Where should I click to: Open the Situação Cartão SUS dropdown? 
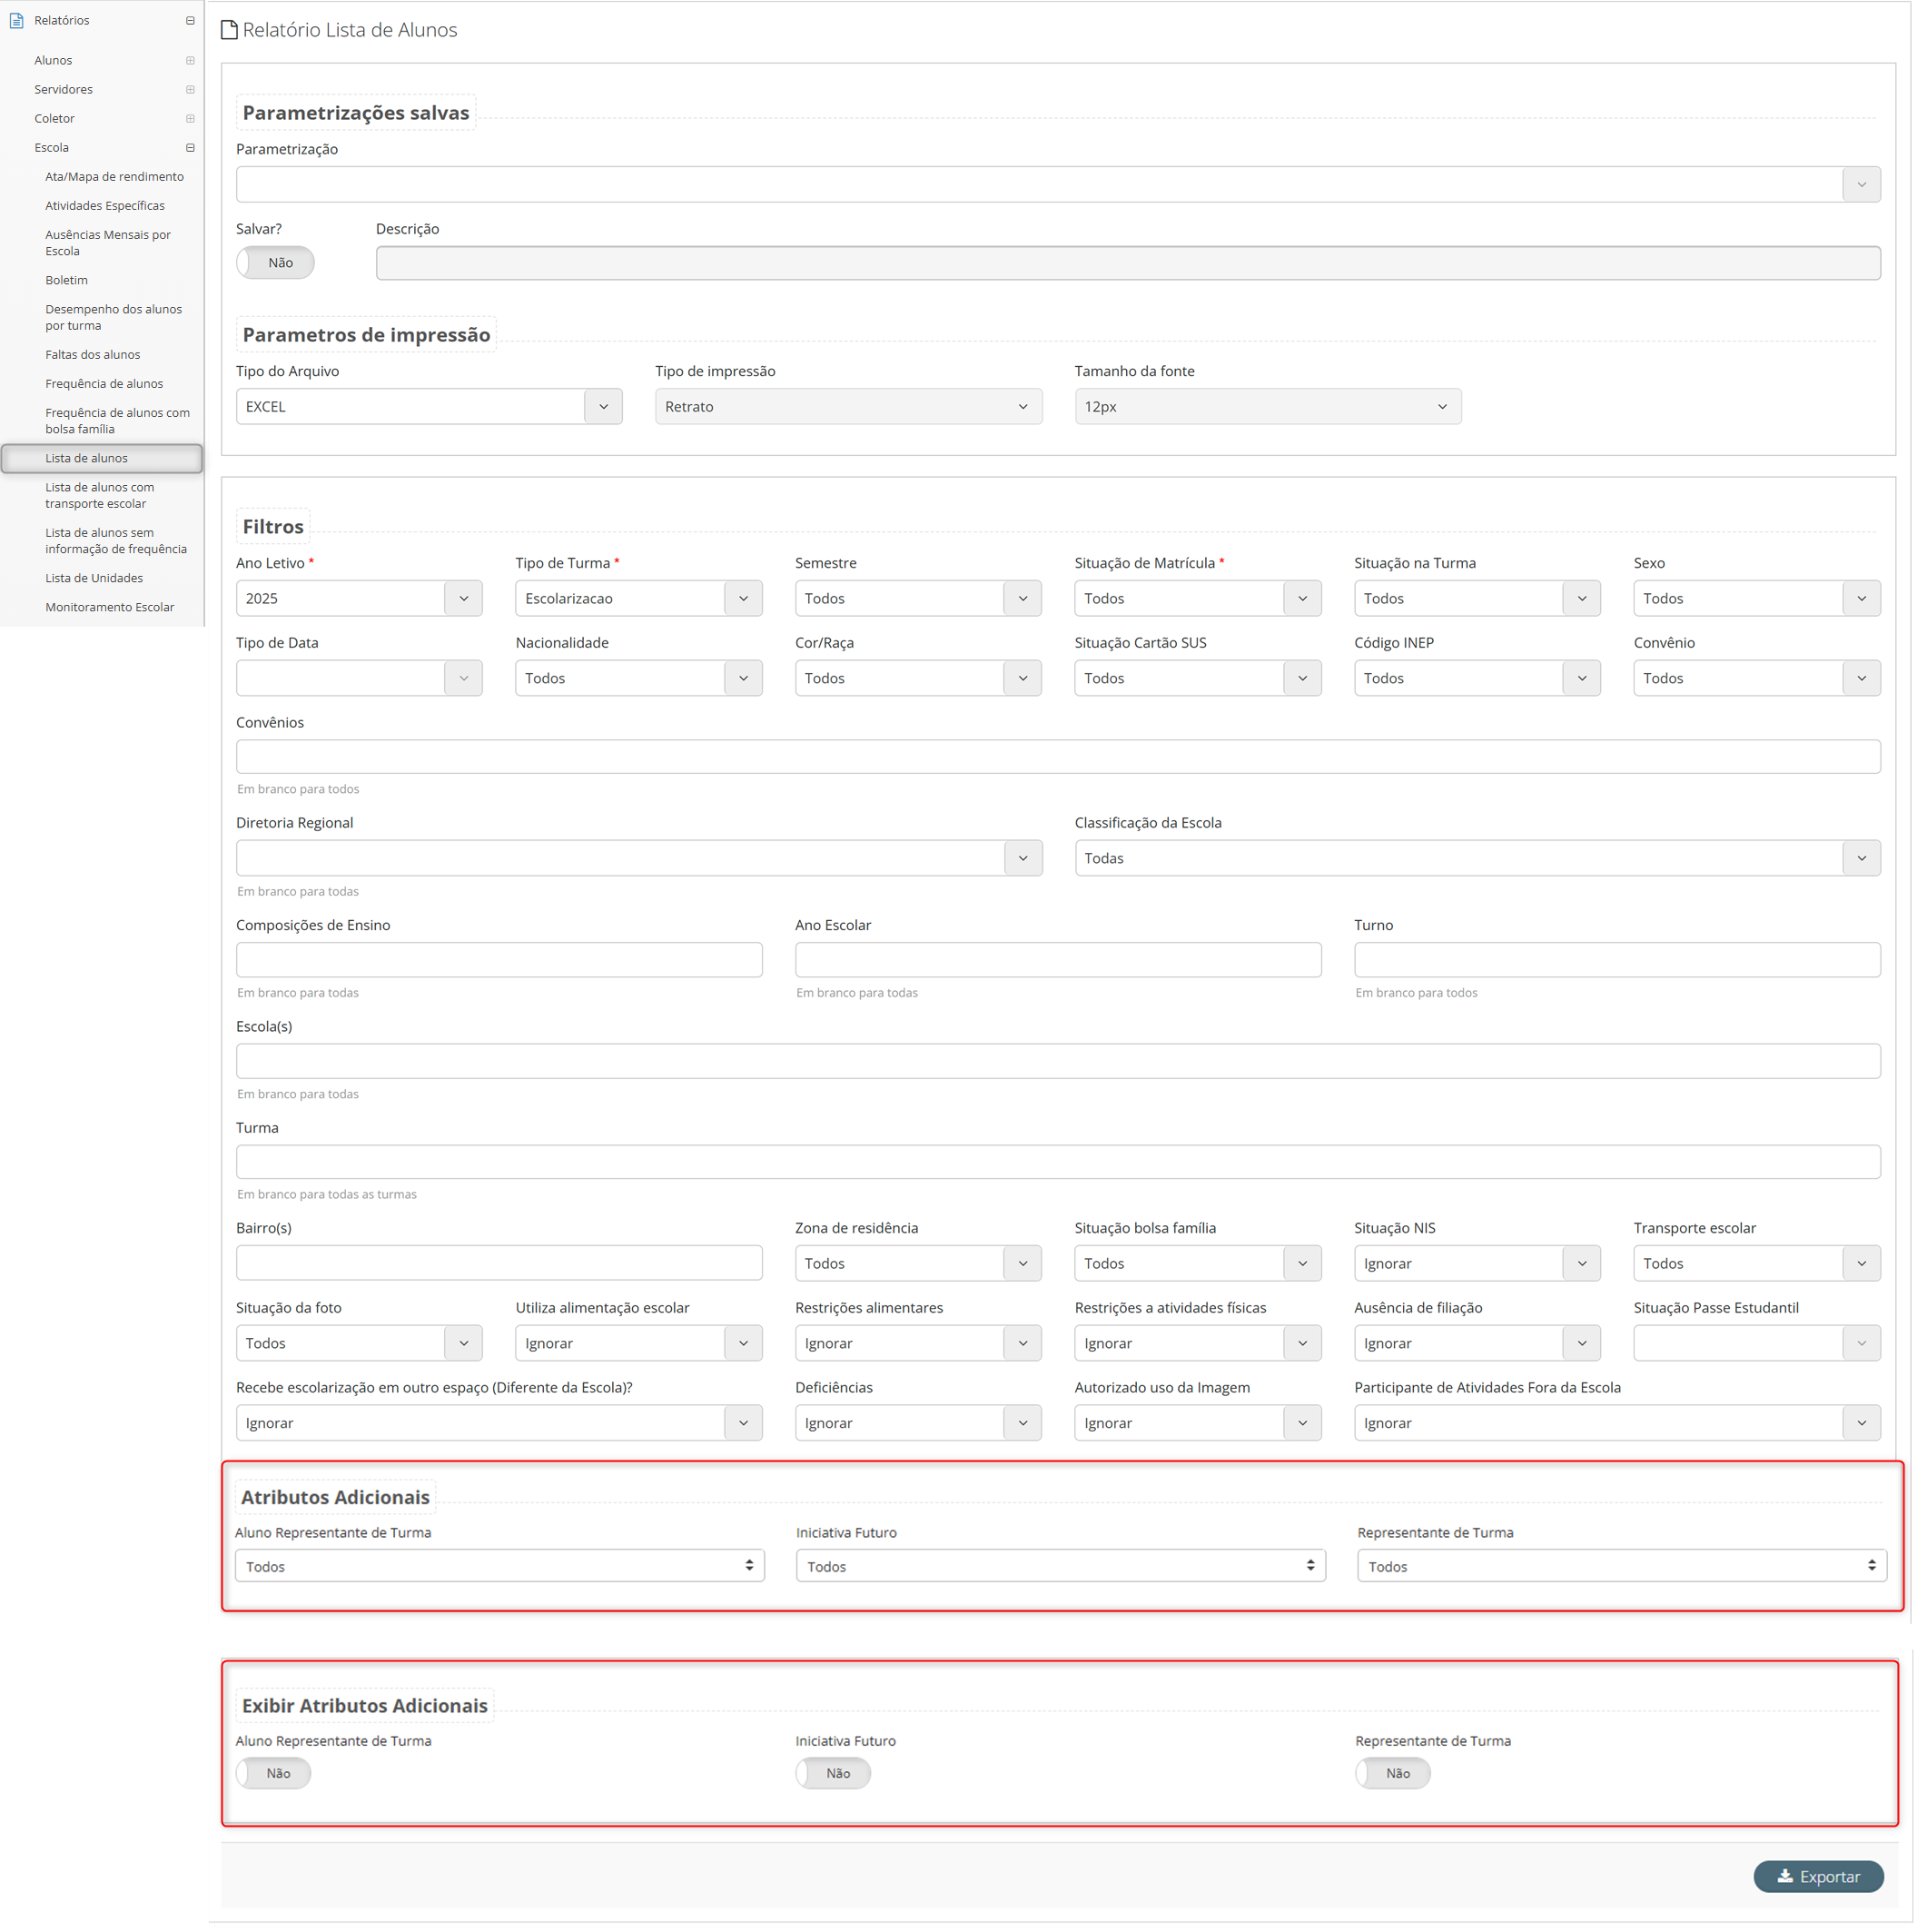(1198, 678)
